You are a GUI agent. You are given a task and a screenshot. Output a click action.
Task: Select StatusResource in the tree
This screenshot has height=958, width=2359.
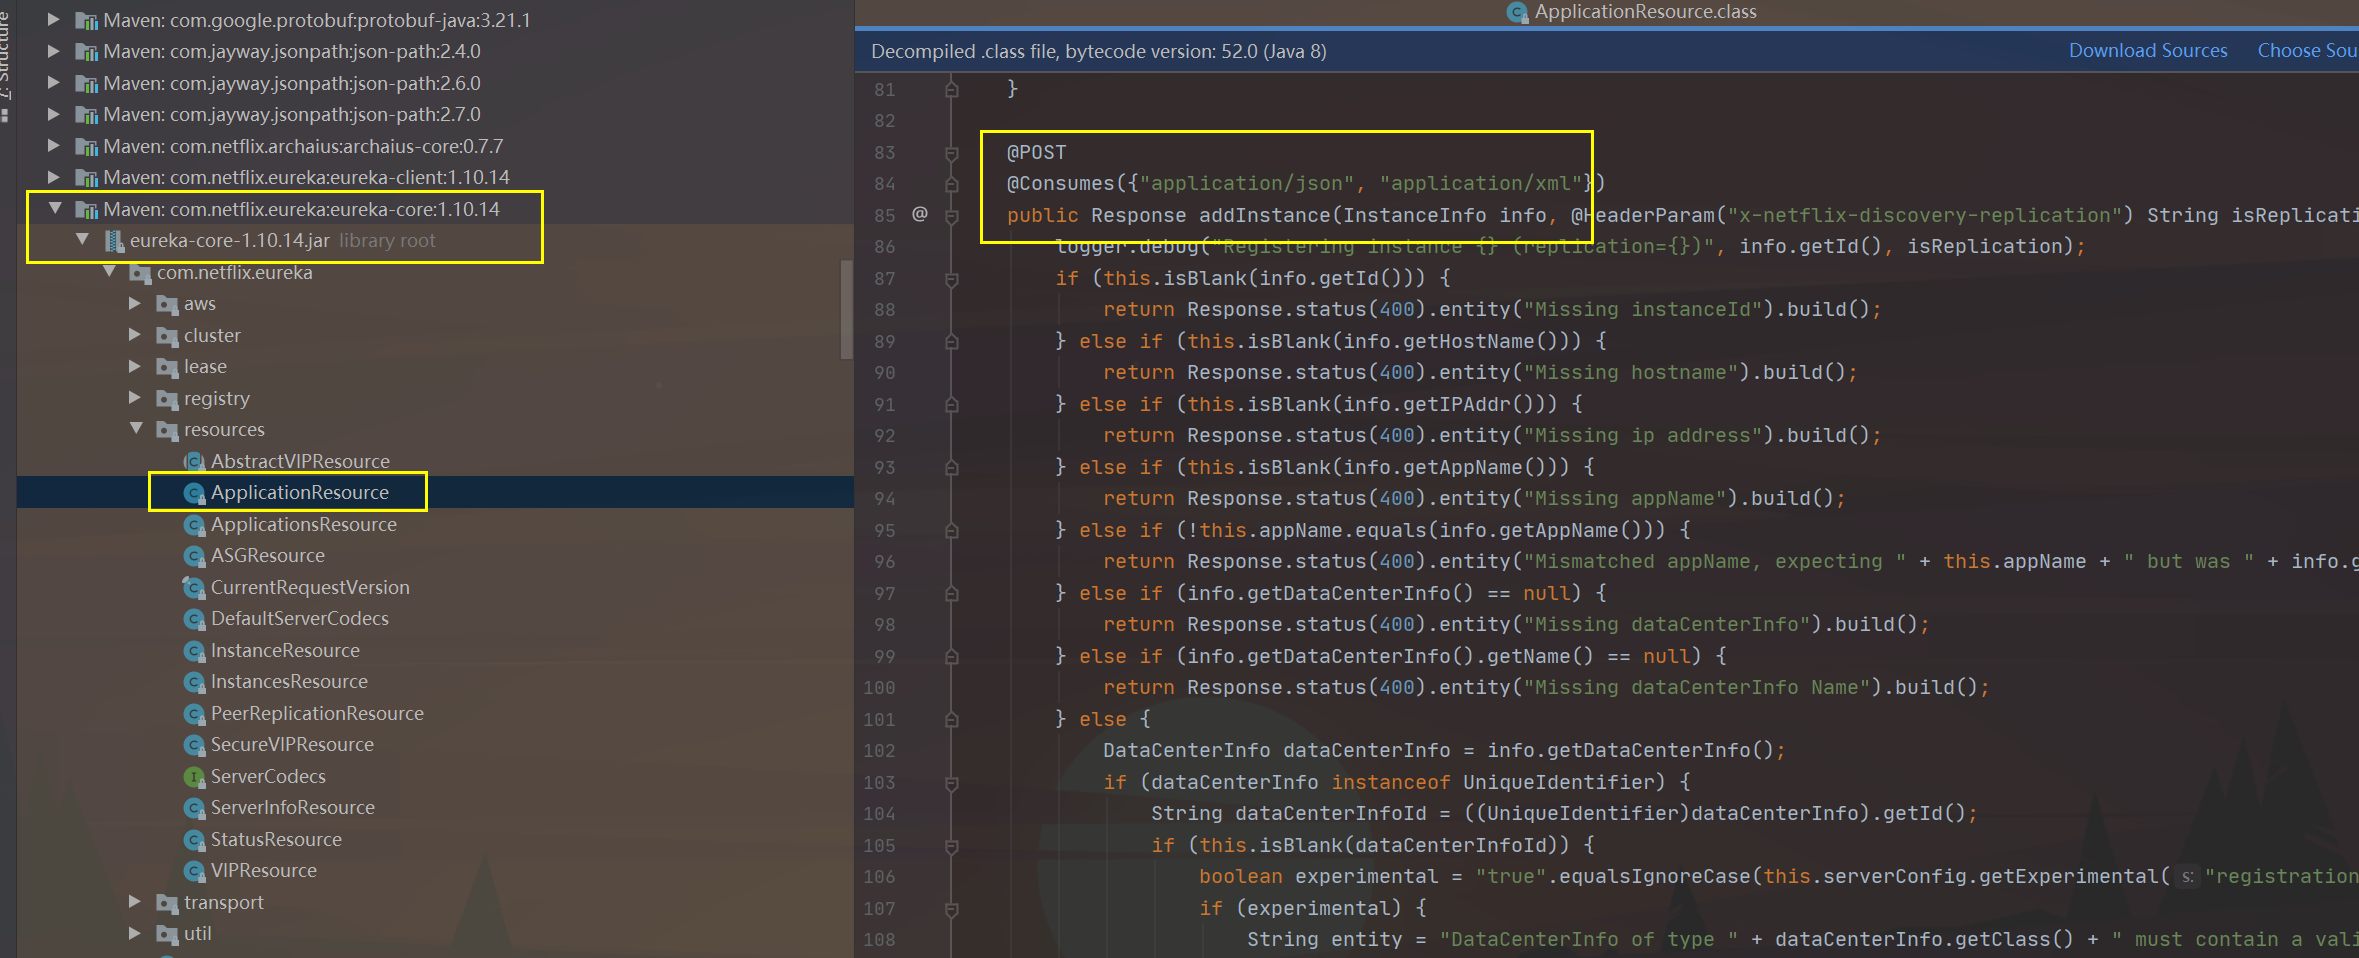coord(276,839)
